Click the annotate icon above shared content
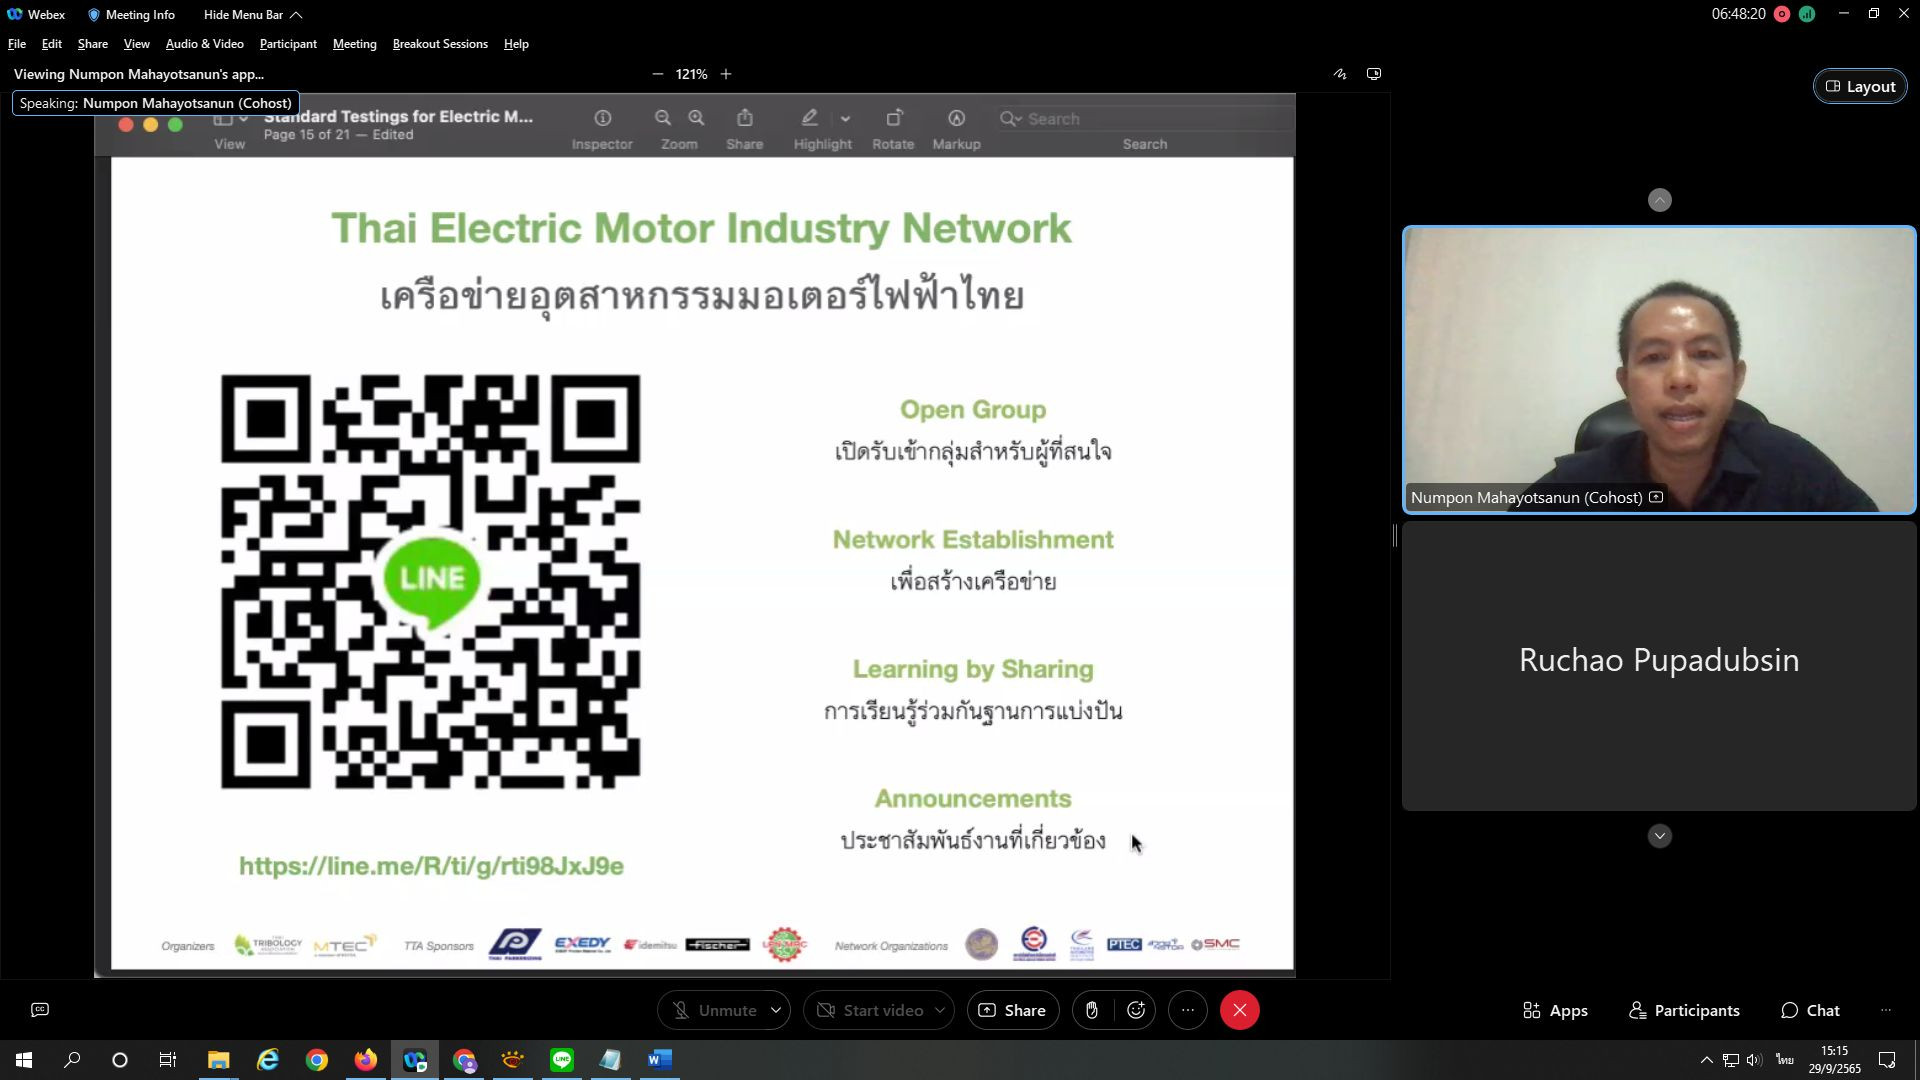1920x1080 pixels. [1340, 74]
